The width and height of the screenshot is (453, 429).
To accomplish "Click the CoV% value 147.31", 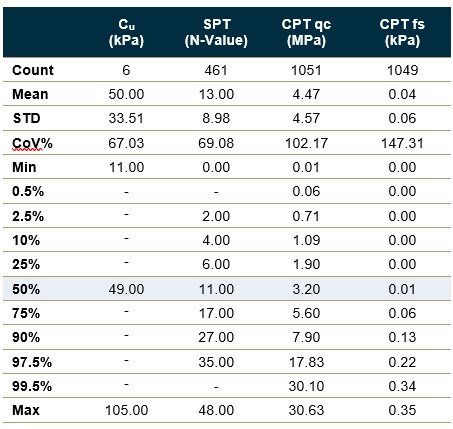I will (402, 143).
